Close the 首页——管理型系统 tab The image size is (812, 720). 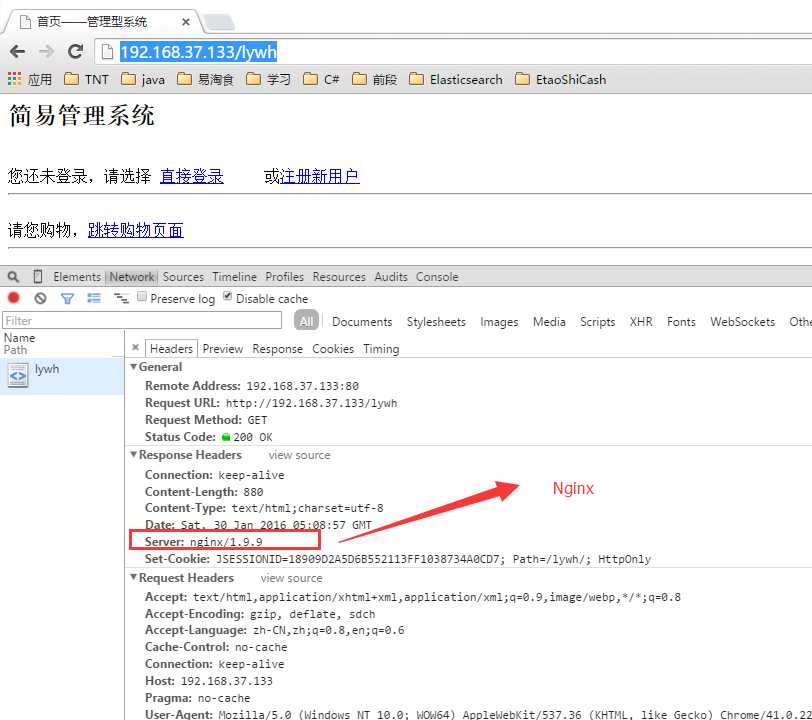click(186, 22)
